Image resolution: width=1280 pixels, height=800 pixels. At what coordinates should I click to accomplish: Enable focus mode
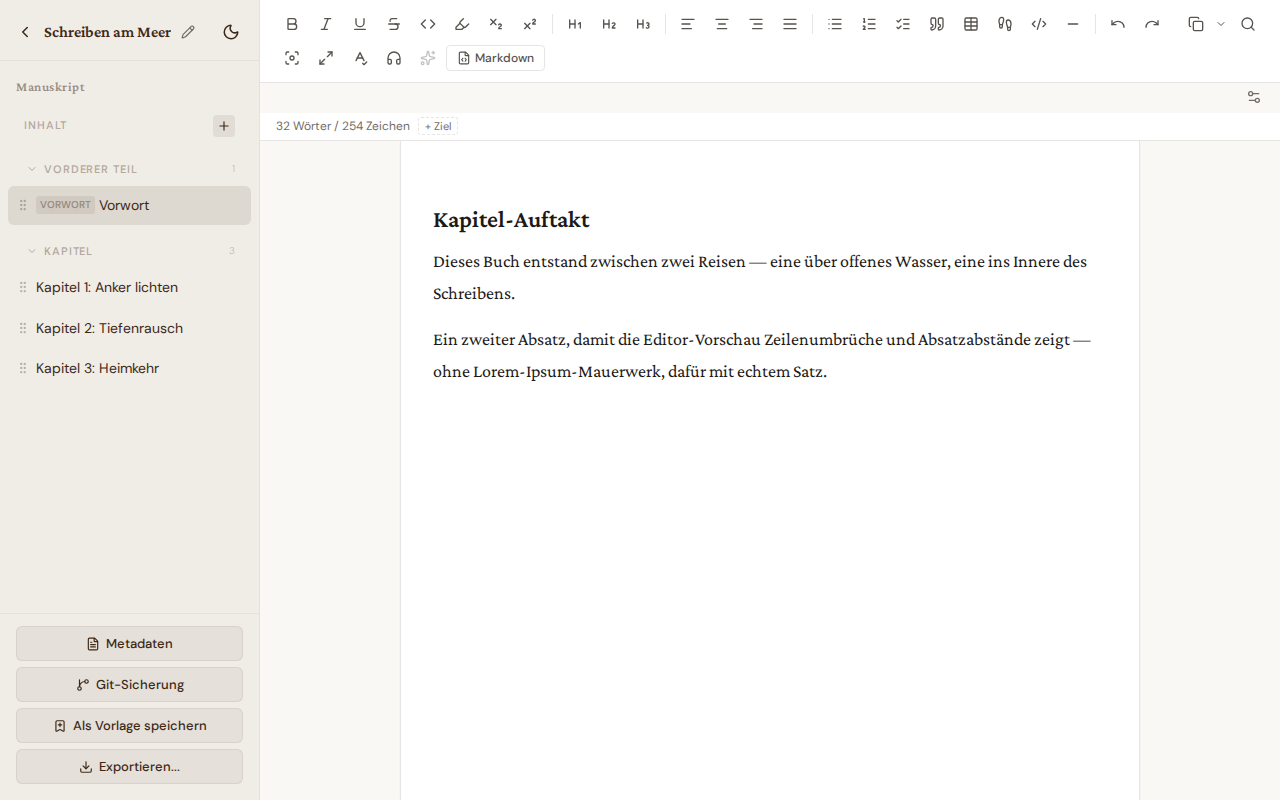tap(292, 58)
